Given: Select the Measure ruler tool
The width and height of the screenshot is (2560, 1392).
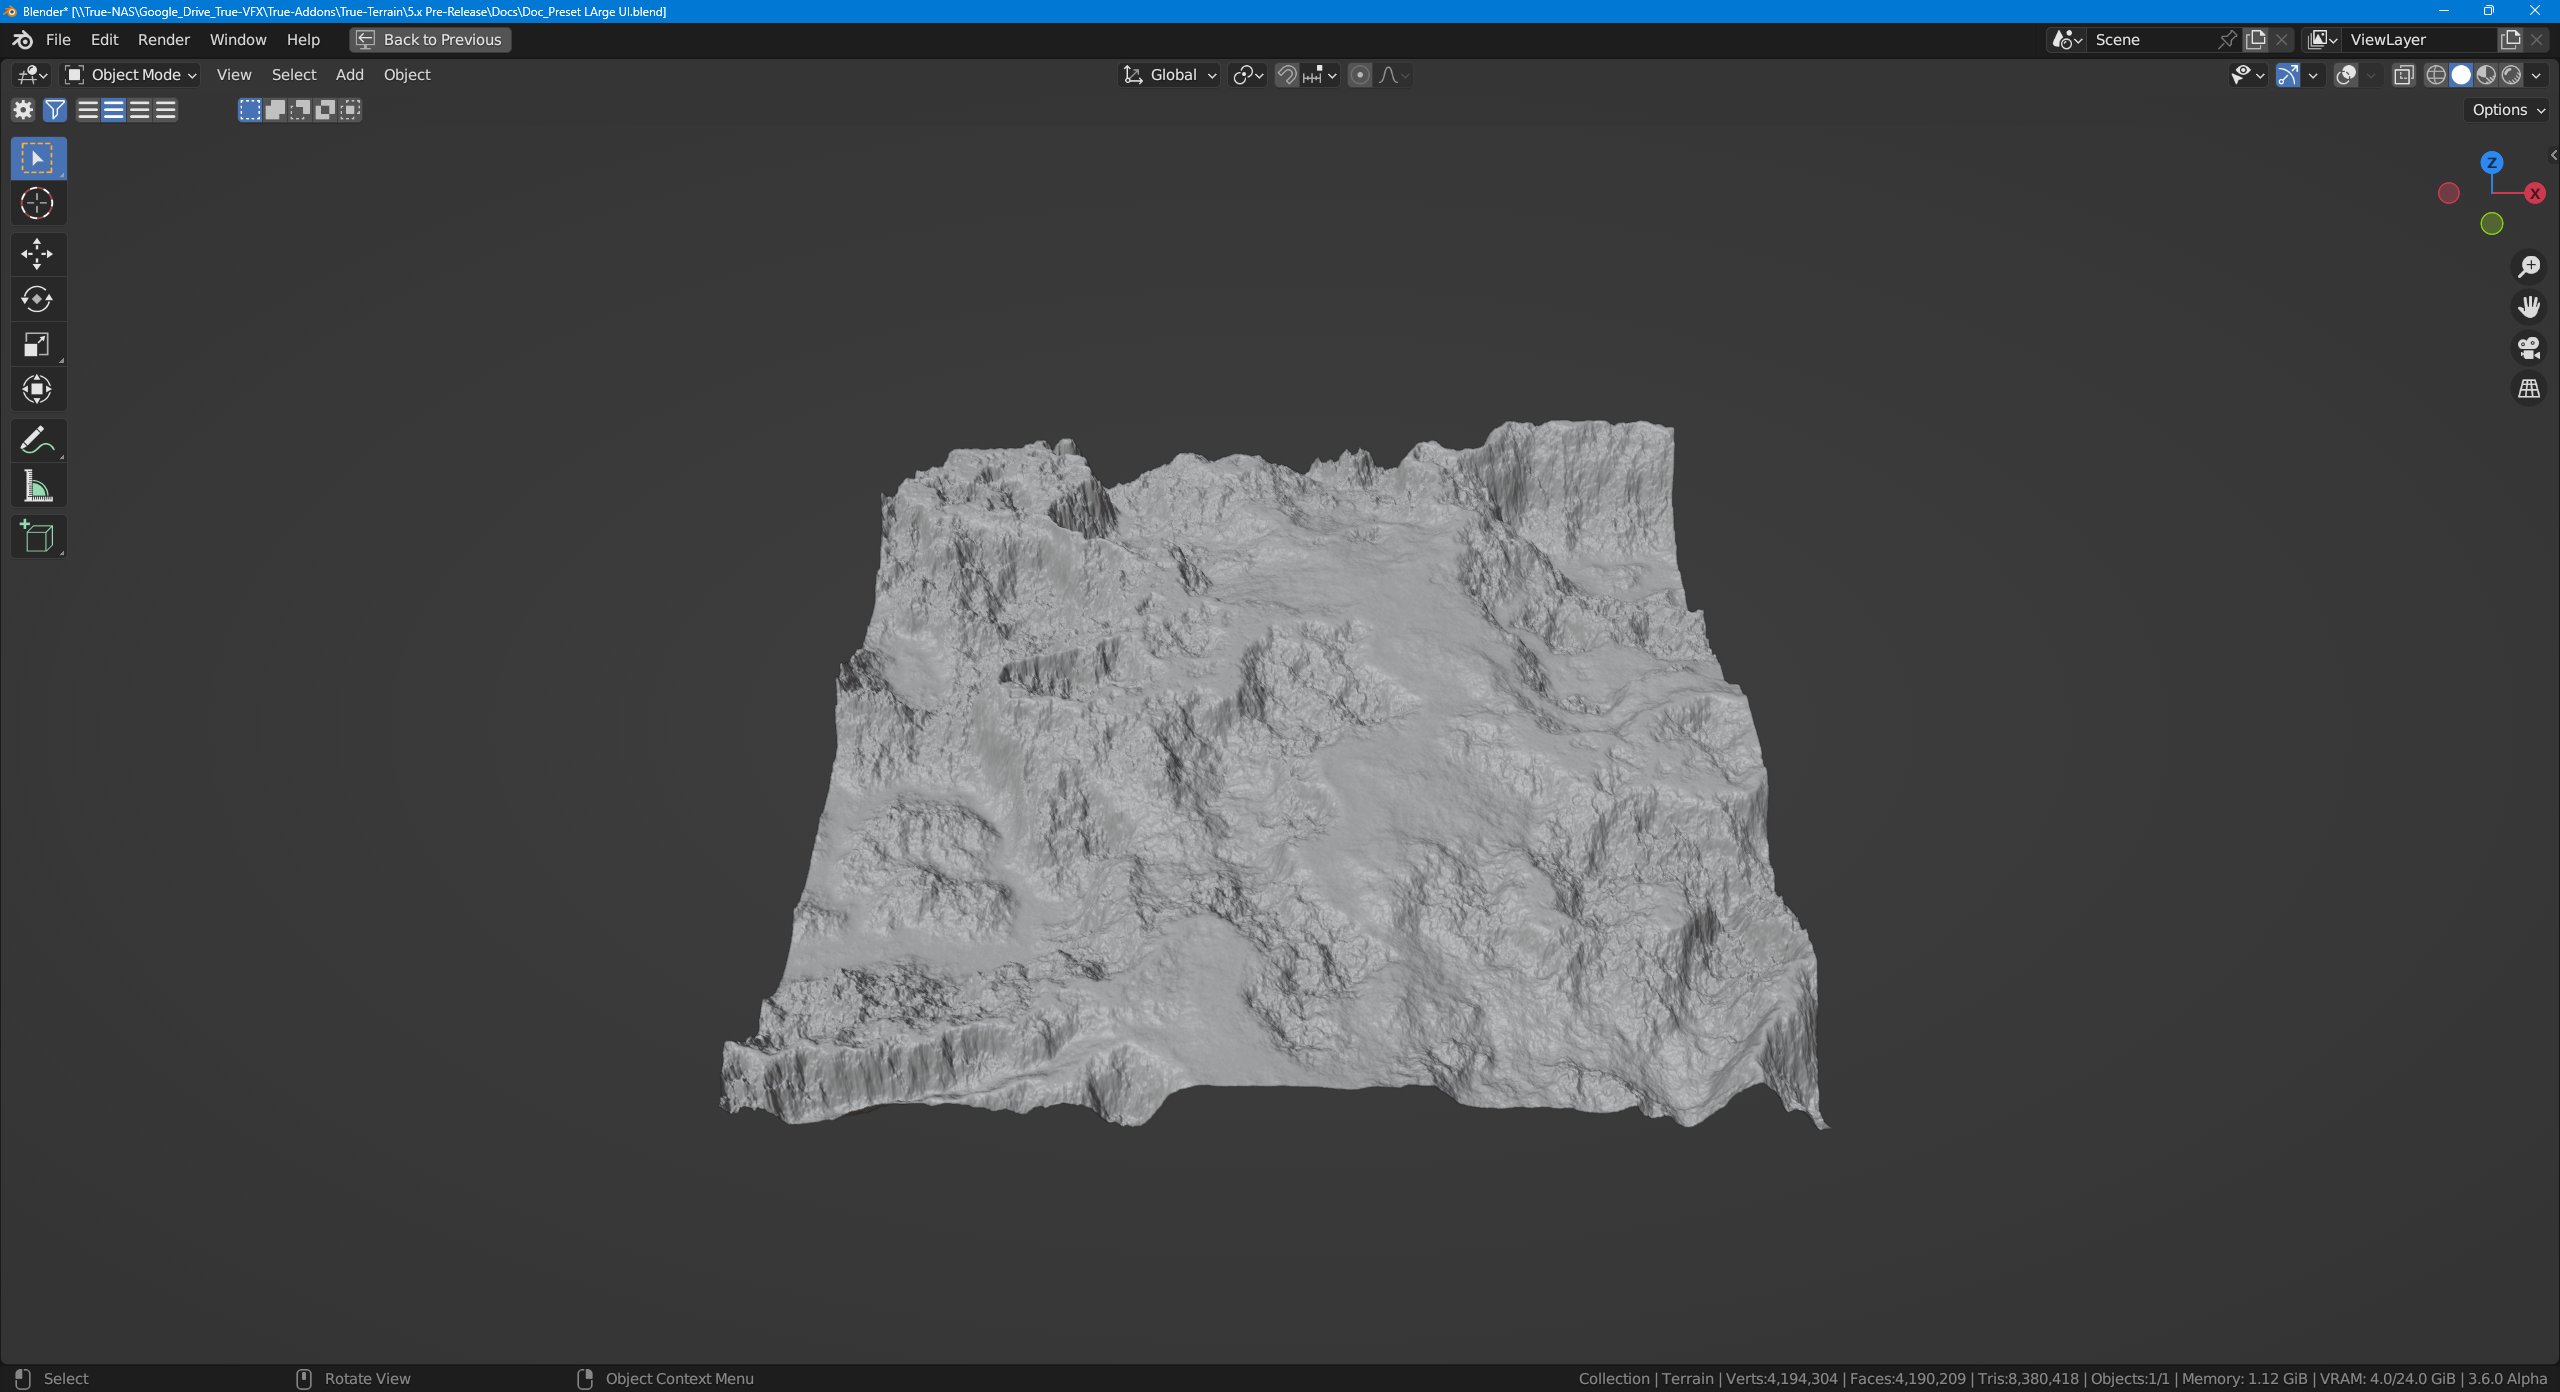Looking at the screenshot, I should pyautogui.click(x=37, y=486).
